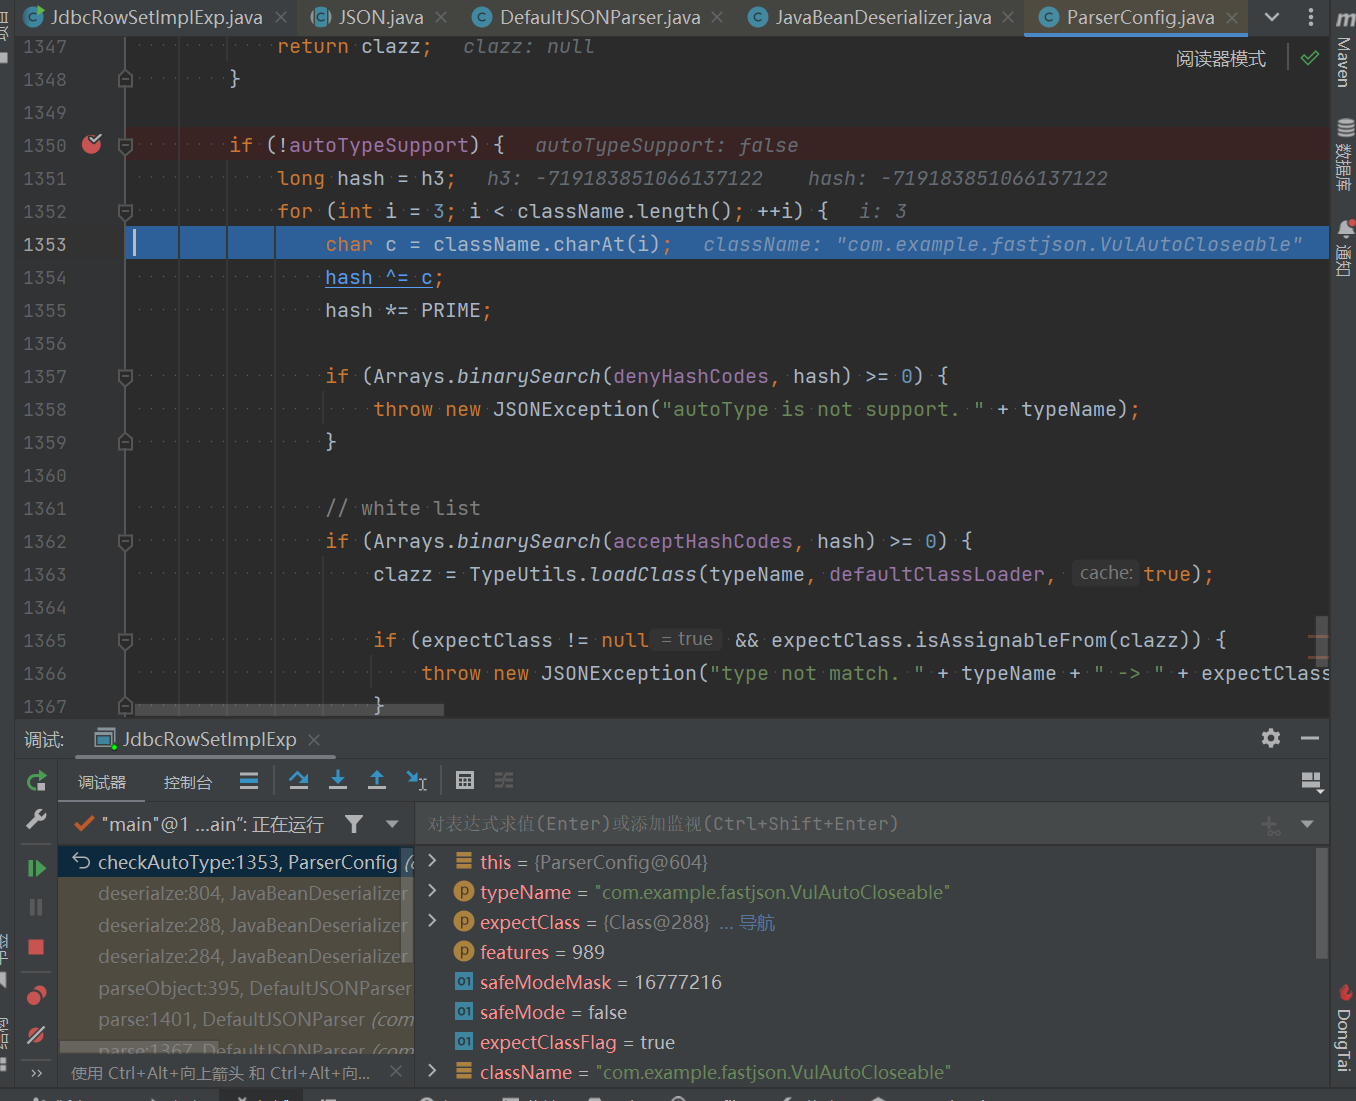The width and height of the screenshot is (1356, 1101).
Task: Click the variables pane vertical scrollbar
Action: (x=1322, y=903)
